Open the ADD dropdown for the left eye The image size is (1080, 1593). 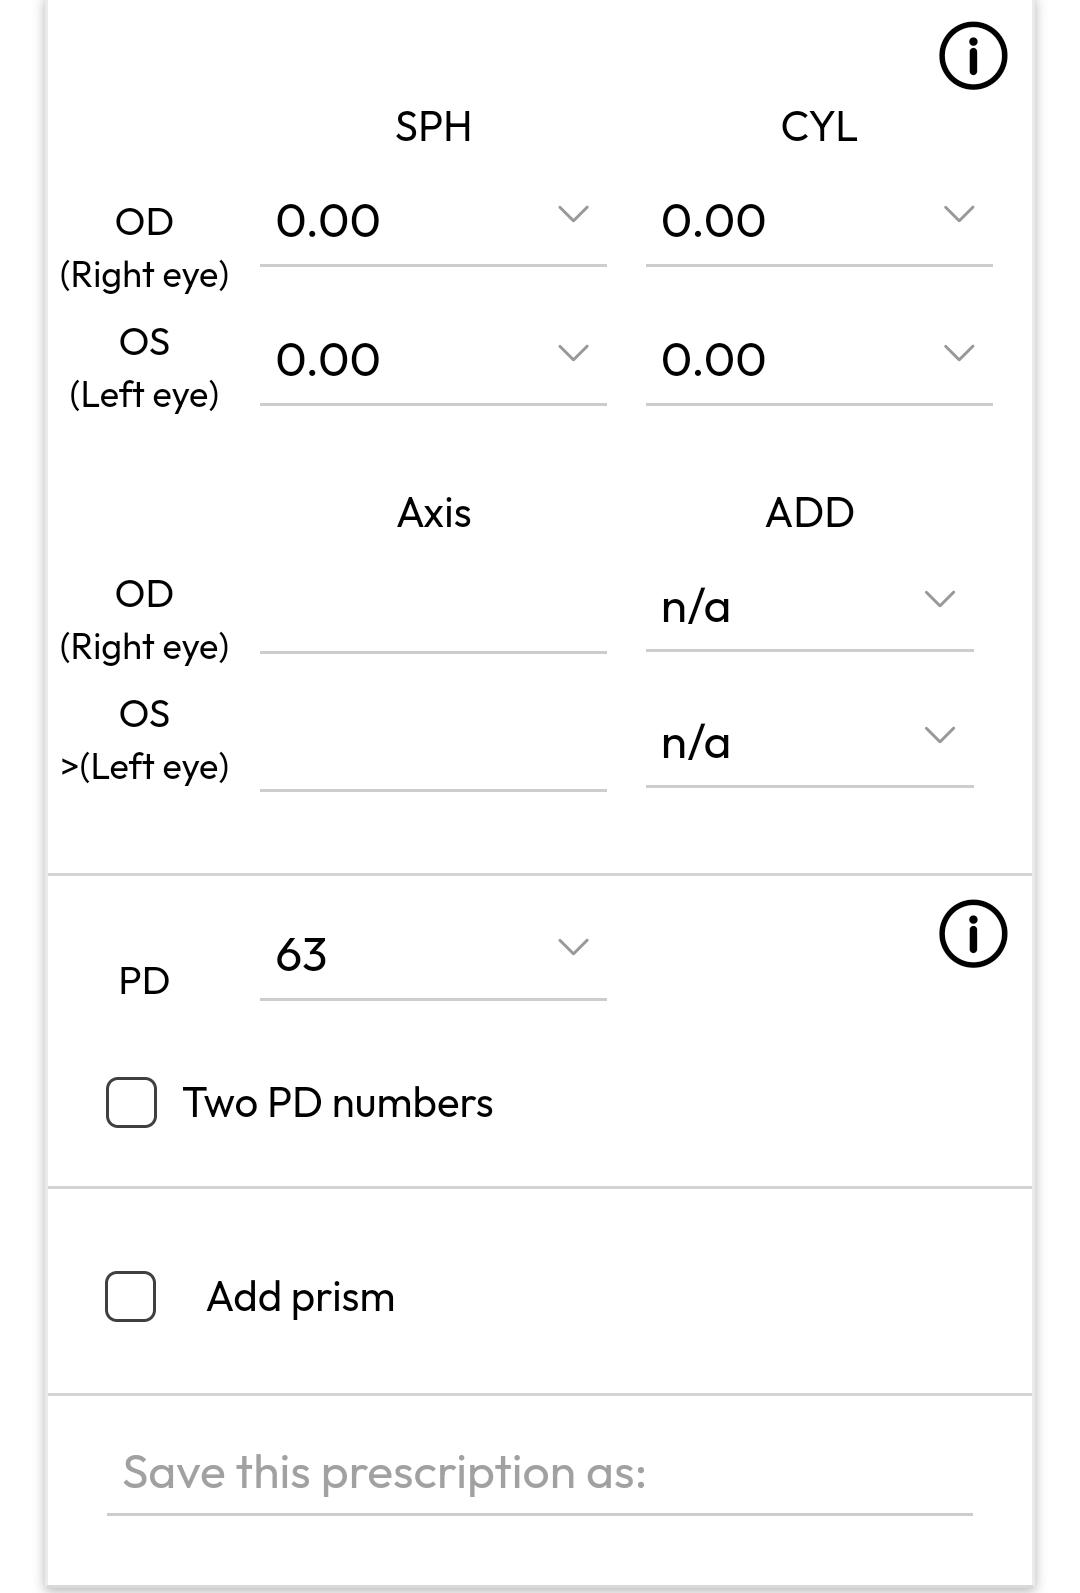click(x=939, y=737)
